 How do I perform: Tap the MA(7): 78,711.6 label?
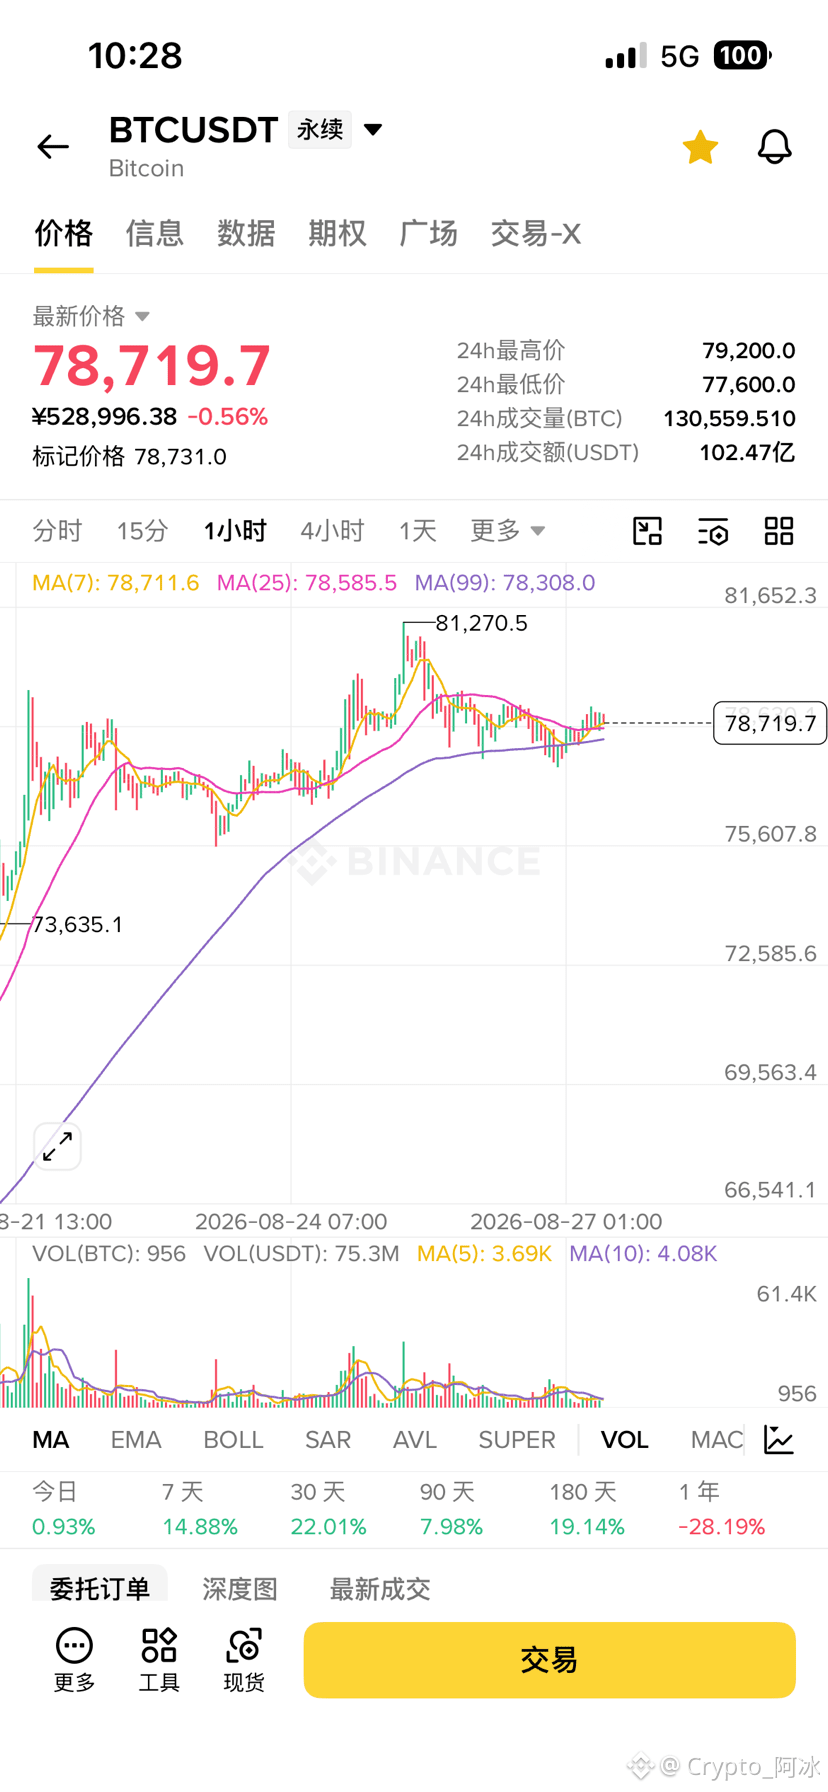116,583
